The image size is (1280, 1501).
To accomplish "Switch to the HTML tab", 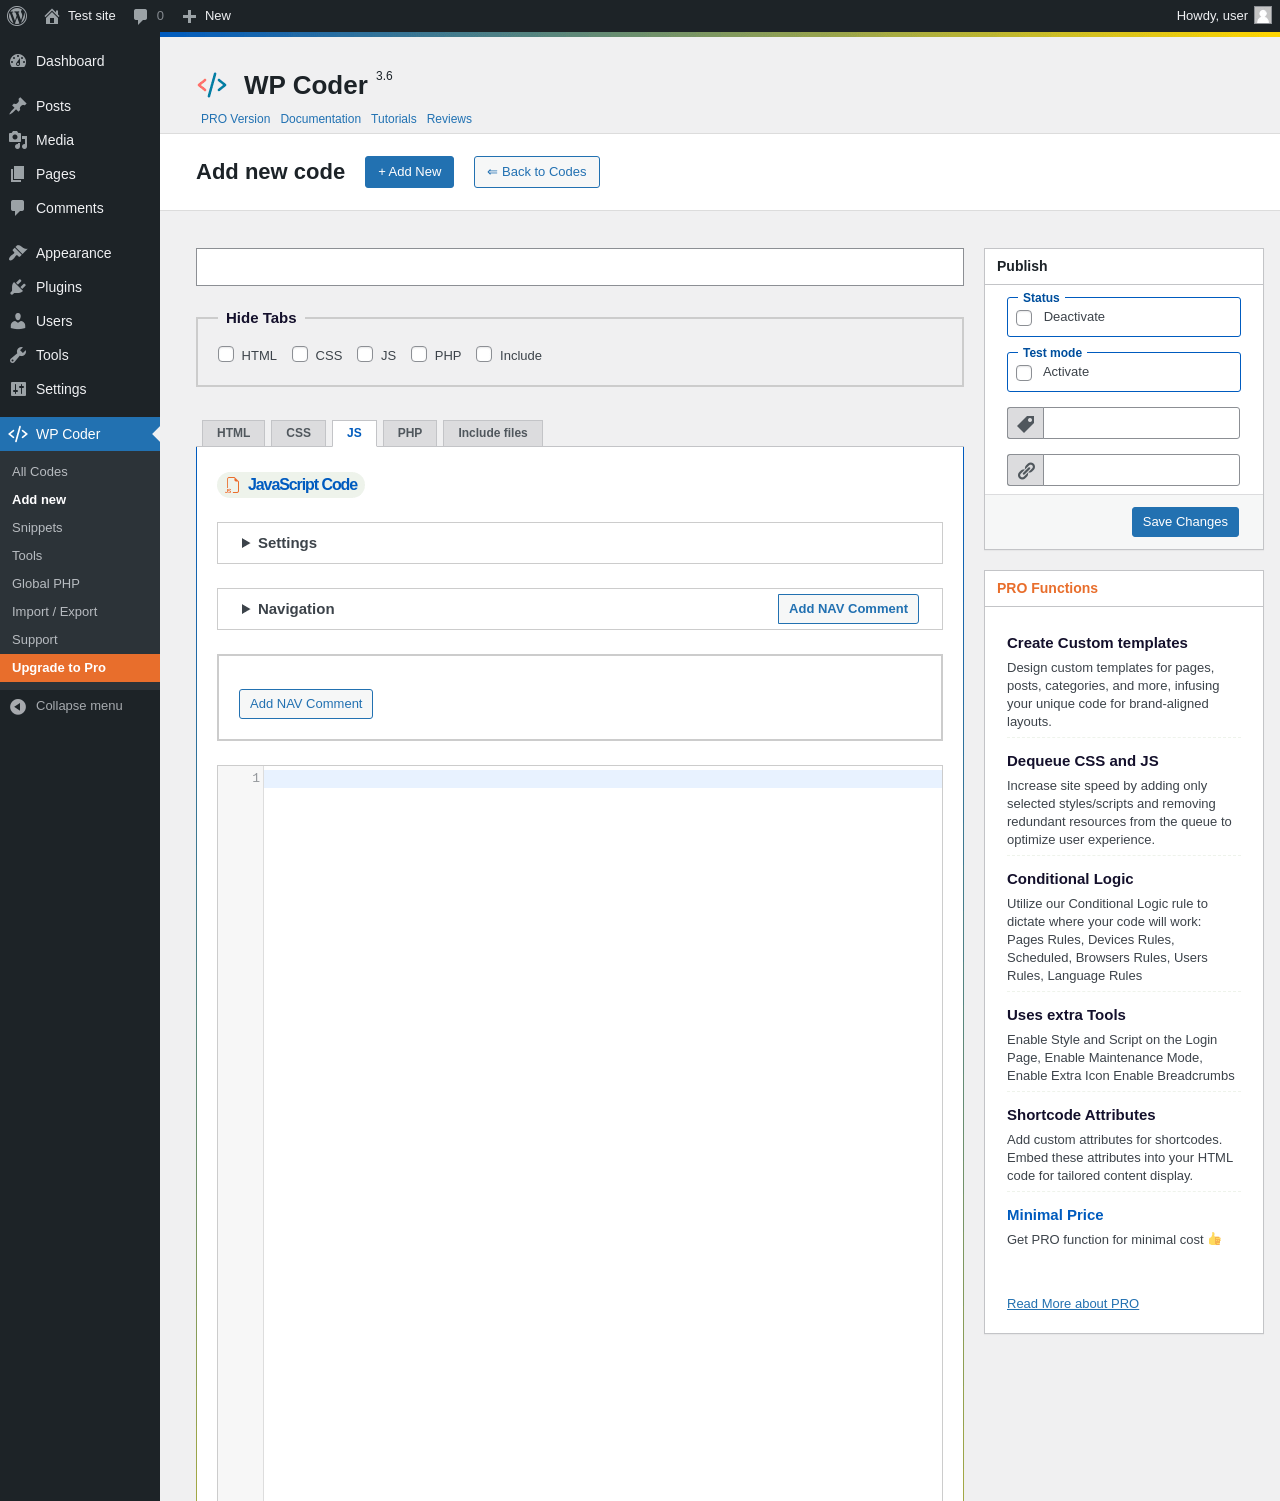I will coord(234,433).
